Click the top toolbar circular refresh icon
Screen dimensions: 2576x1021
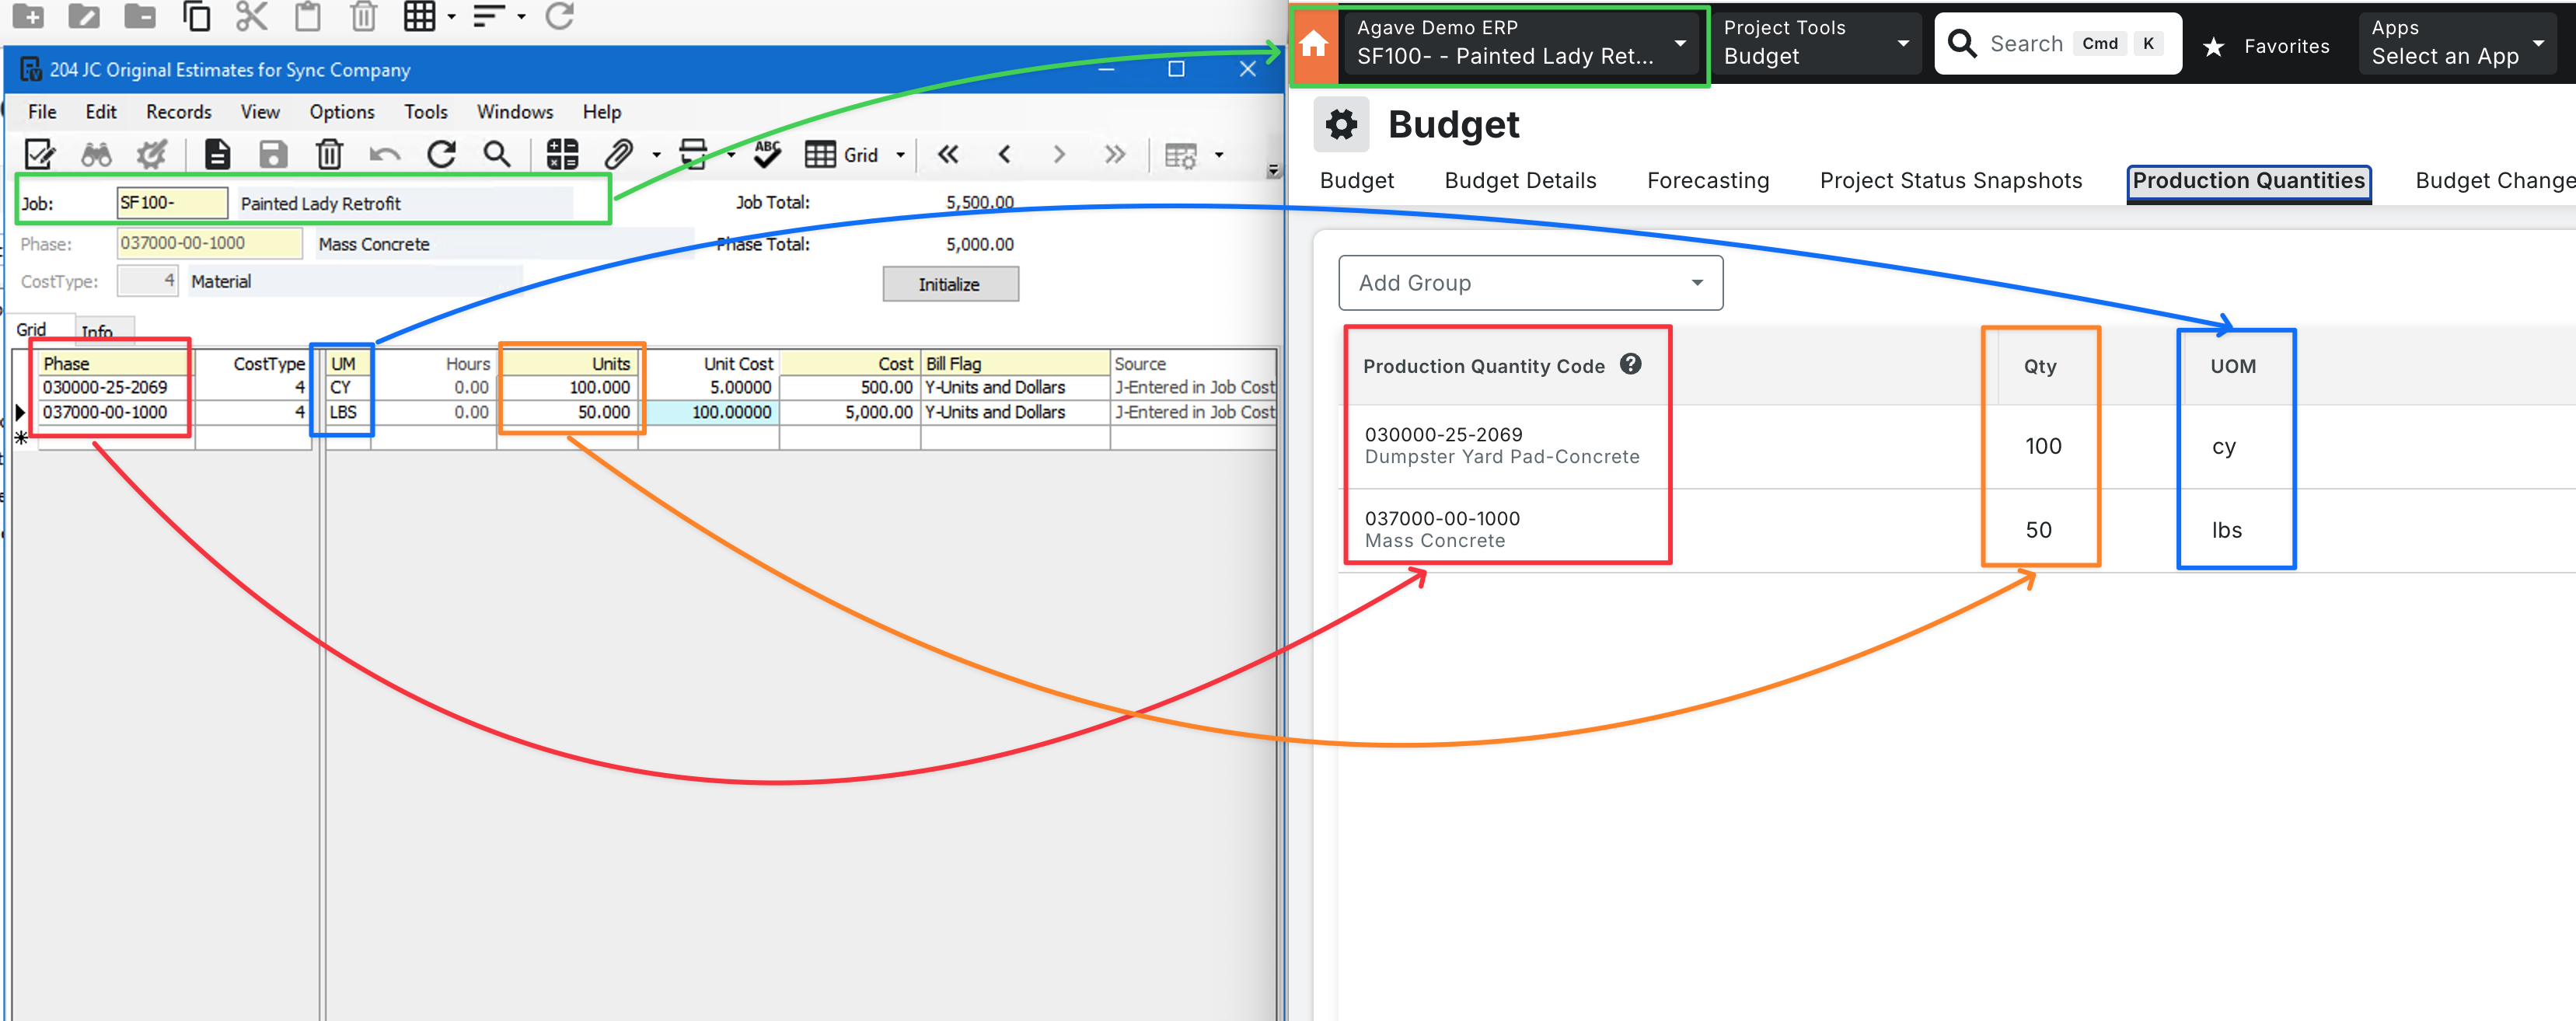pos(559,15)
